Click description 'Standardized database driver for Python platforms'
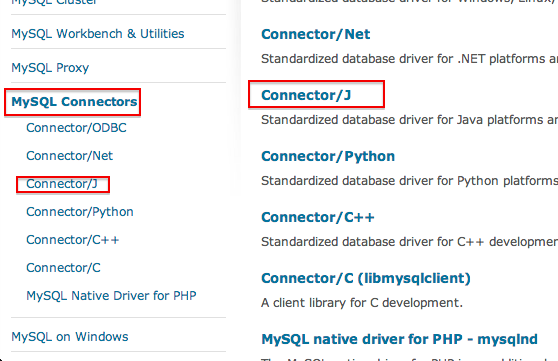The height and width of the screenshot is (361, 558). pos(409,181)
